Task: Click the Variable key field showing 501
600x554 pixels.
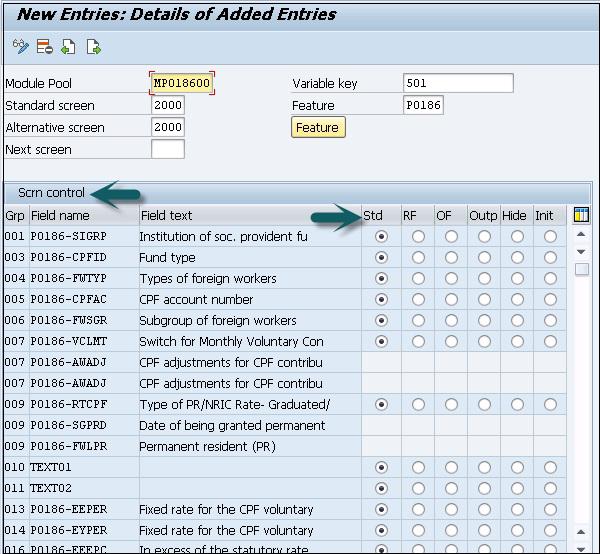Action: [458, 83]
